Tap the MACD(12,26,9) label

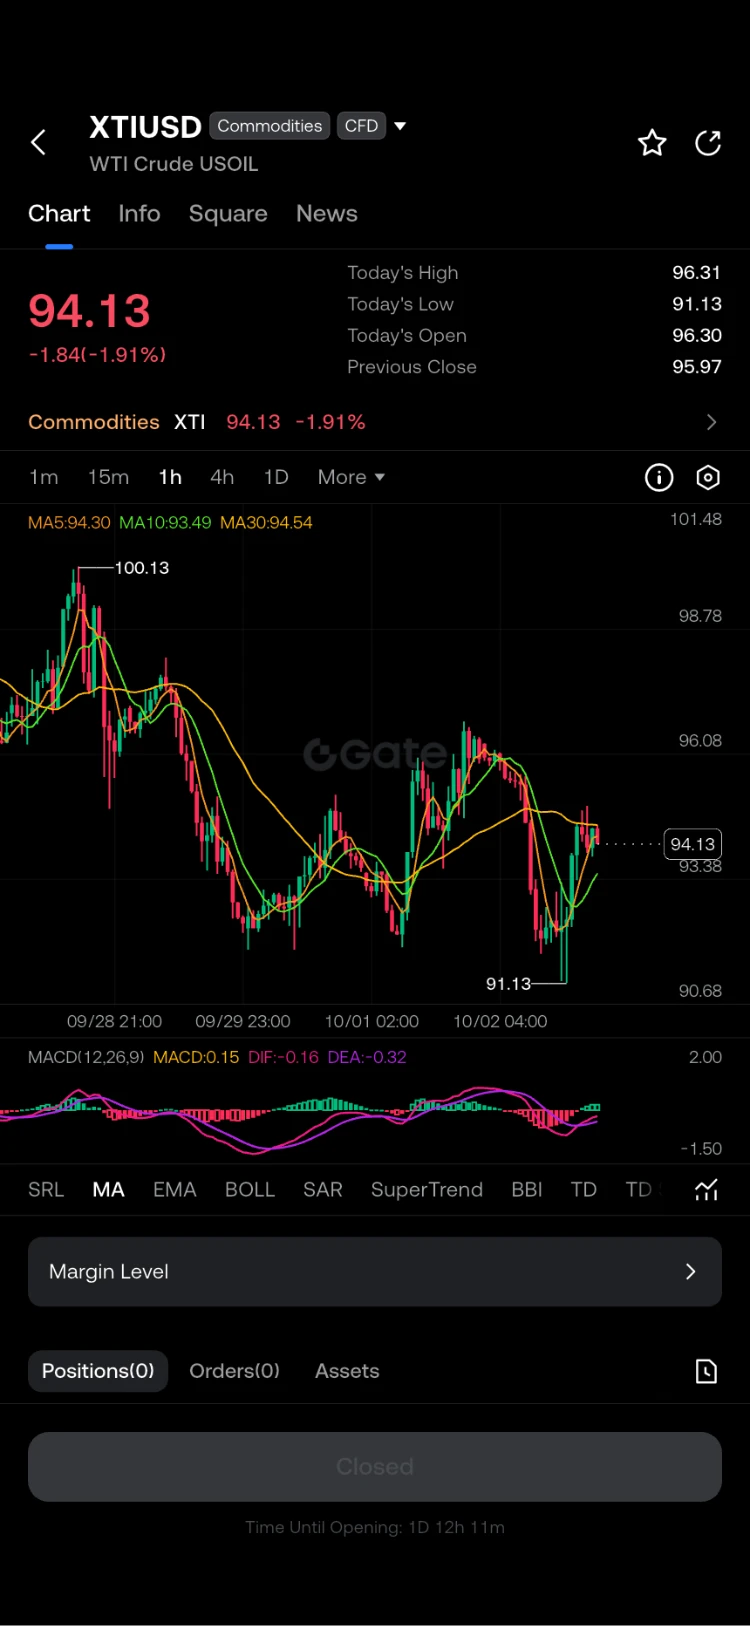pos(86,1057)
